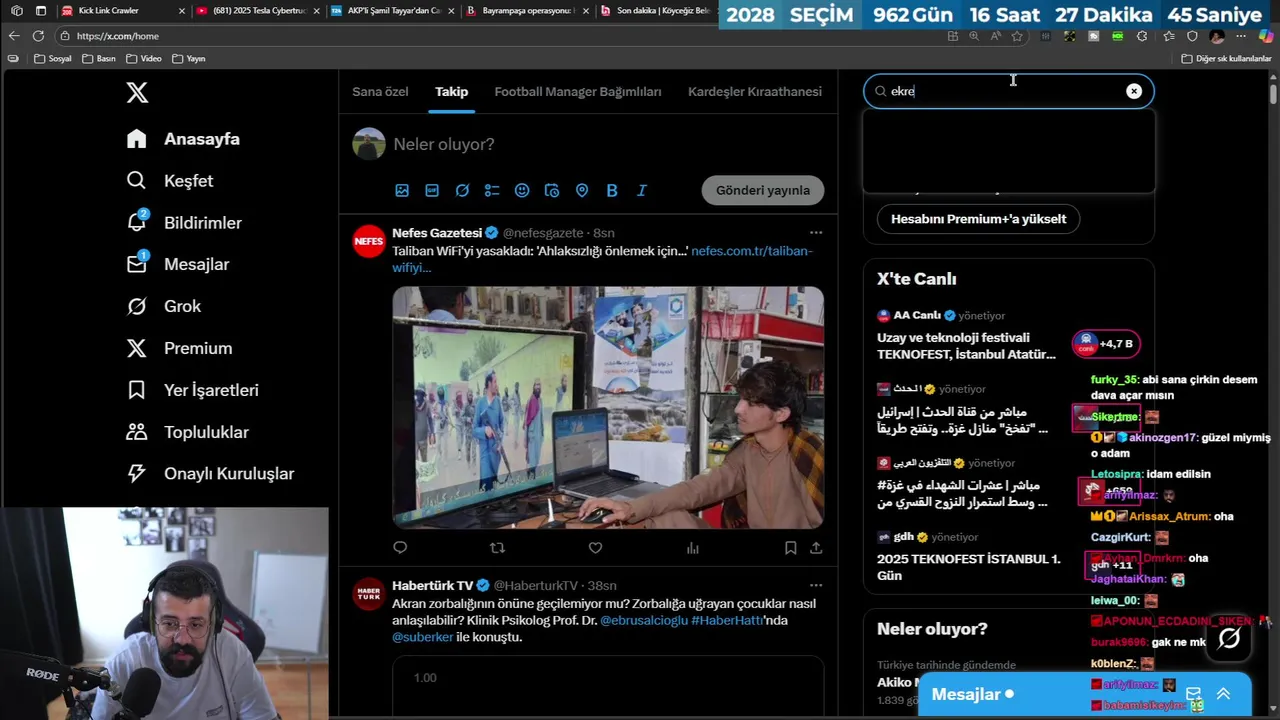Screen dimensions: 1280x720
Task: Select the Takip timeline tab
Action: [x=451, y=92]
